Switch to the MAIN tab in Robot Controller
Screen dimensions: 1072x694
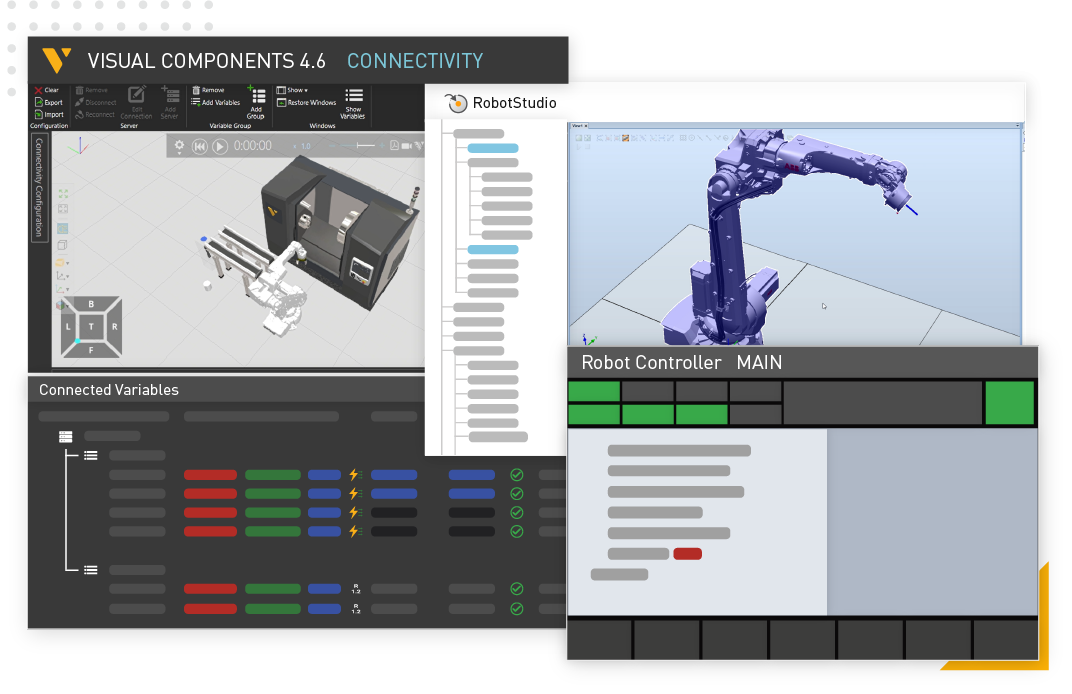click(758, 363)
